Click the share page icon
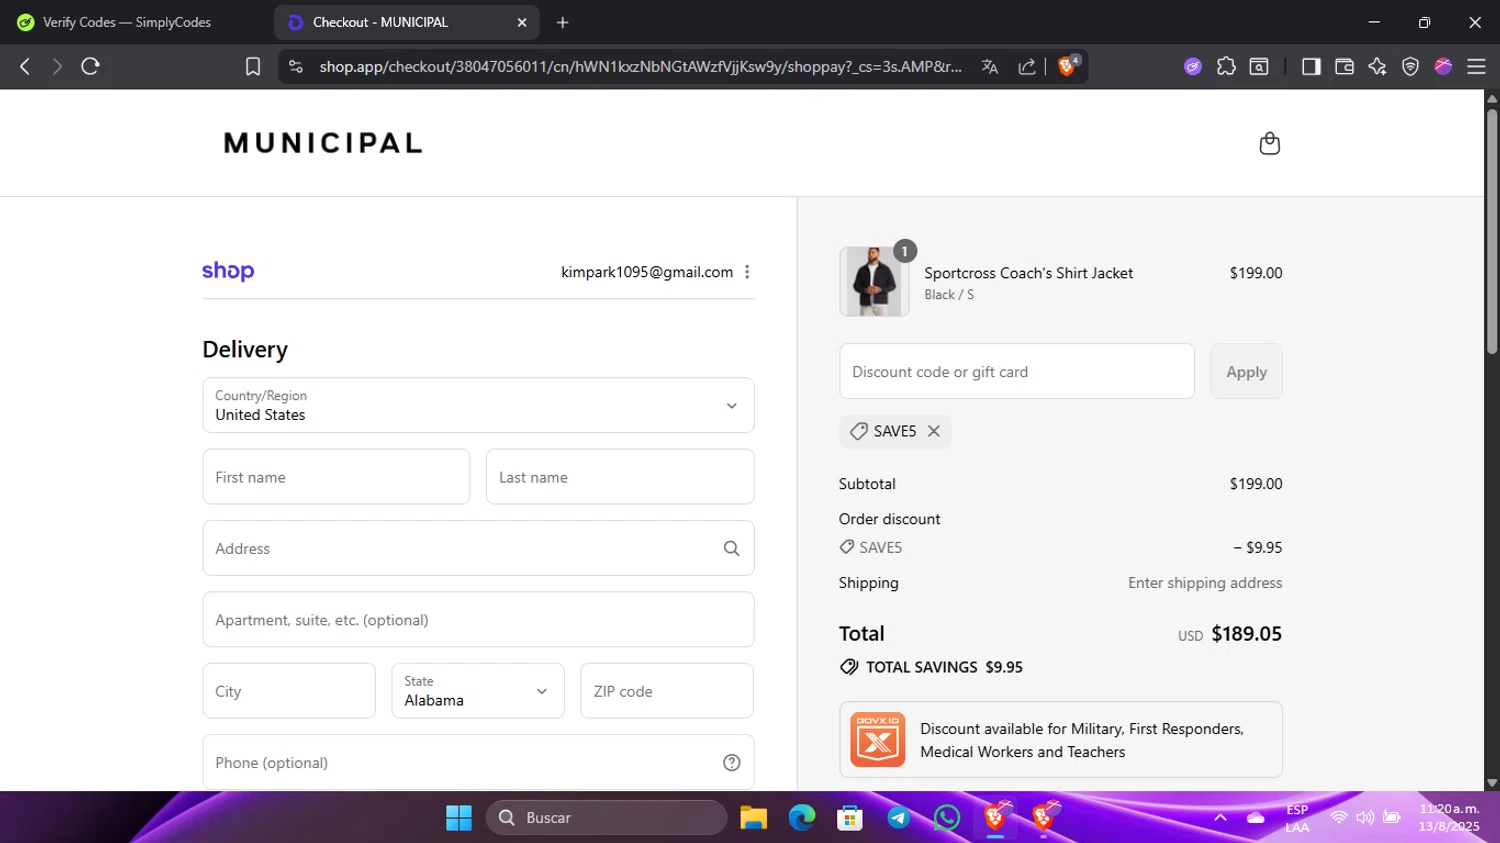1500x843 pixels. pyautogui.click(x=1027, y=66)
